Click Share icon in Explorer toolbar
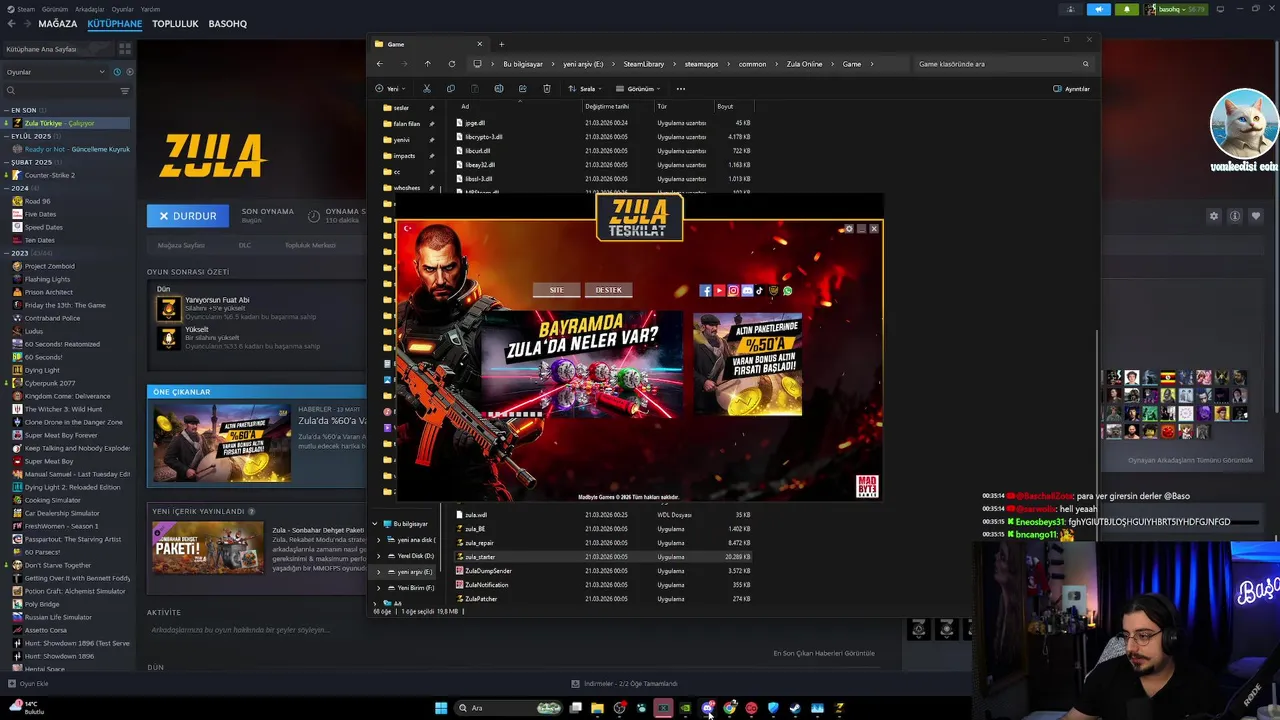 [x=522, y=89]
